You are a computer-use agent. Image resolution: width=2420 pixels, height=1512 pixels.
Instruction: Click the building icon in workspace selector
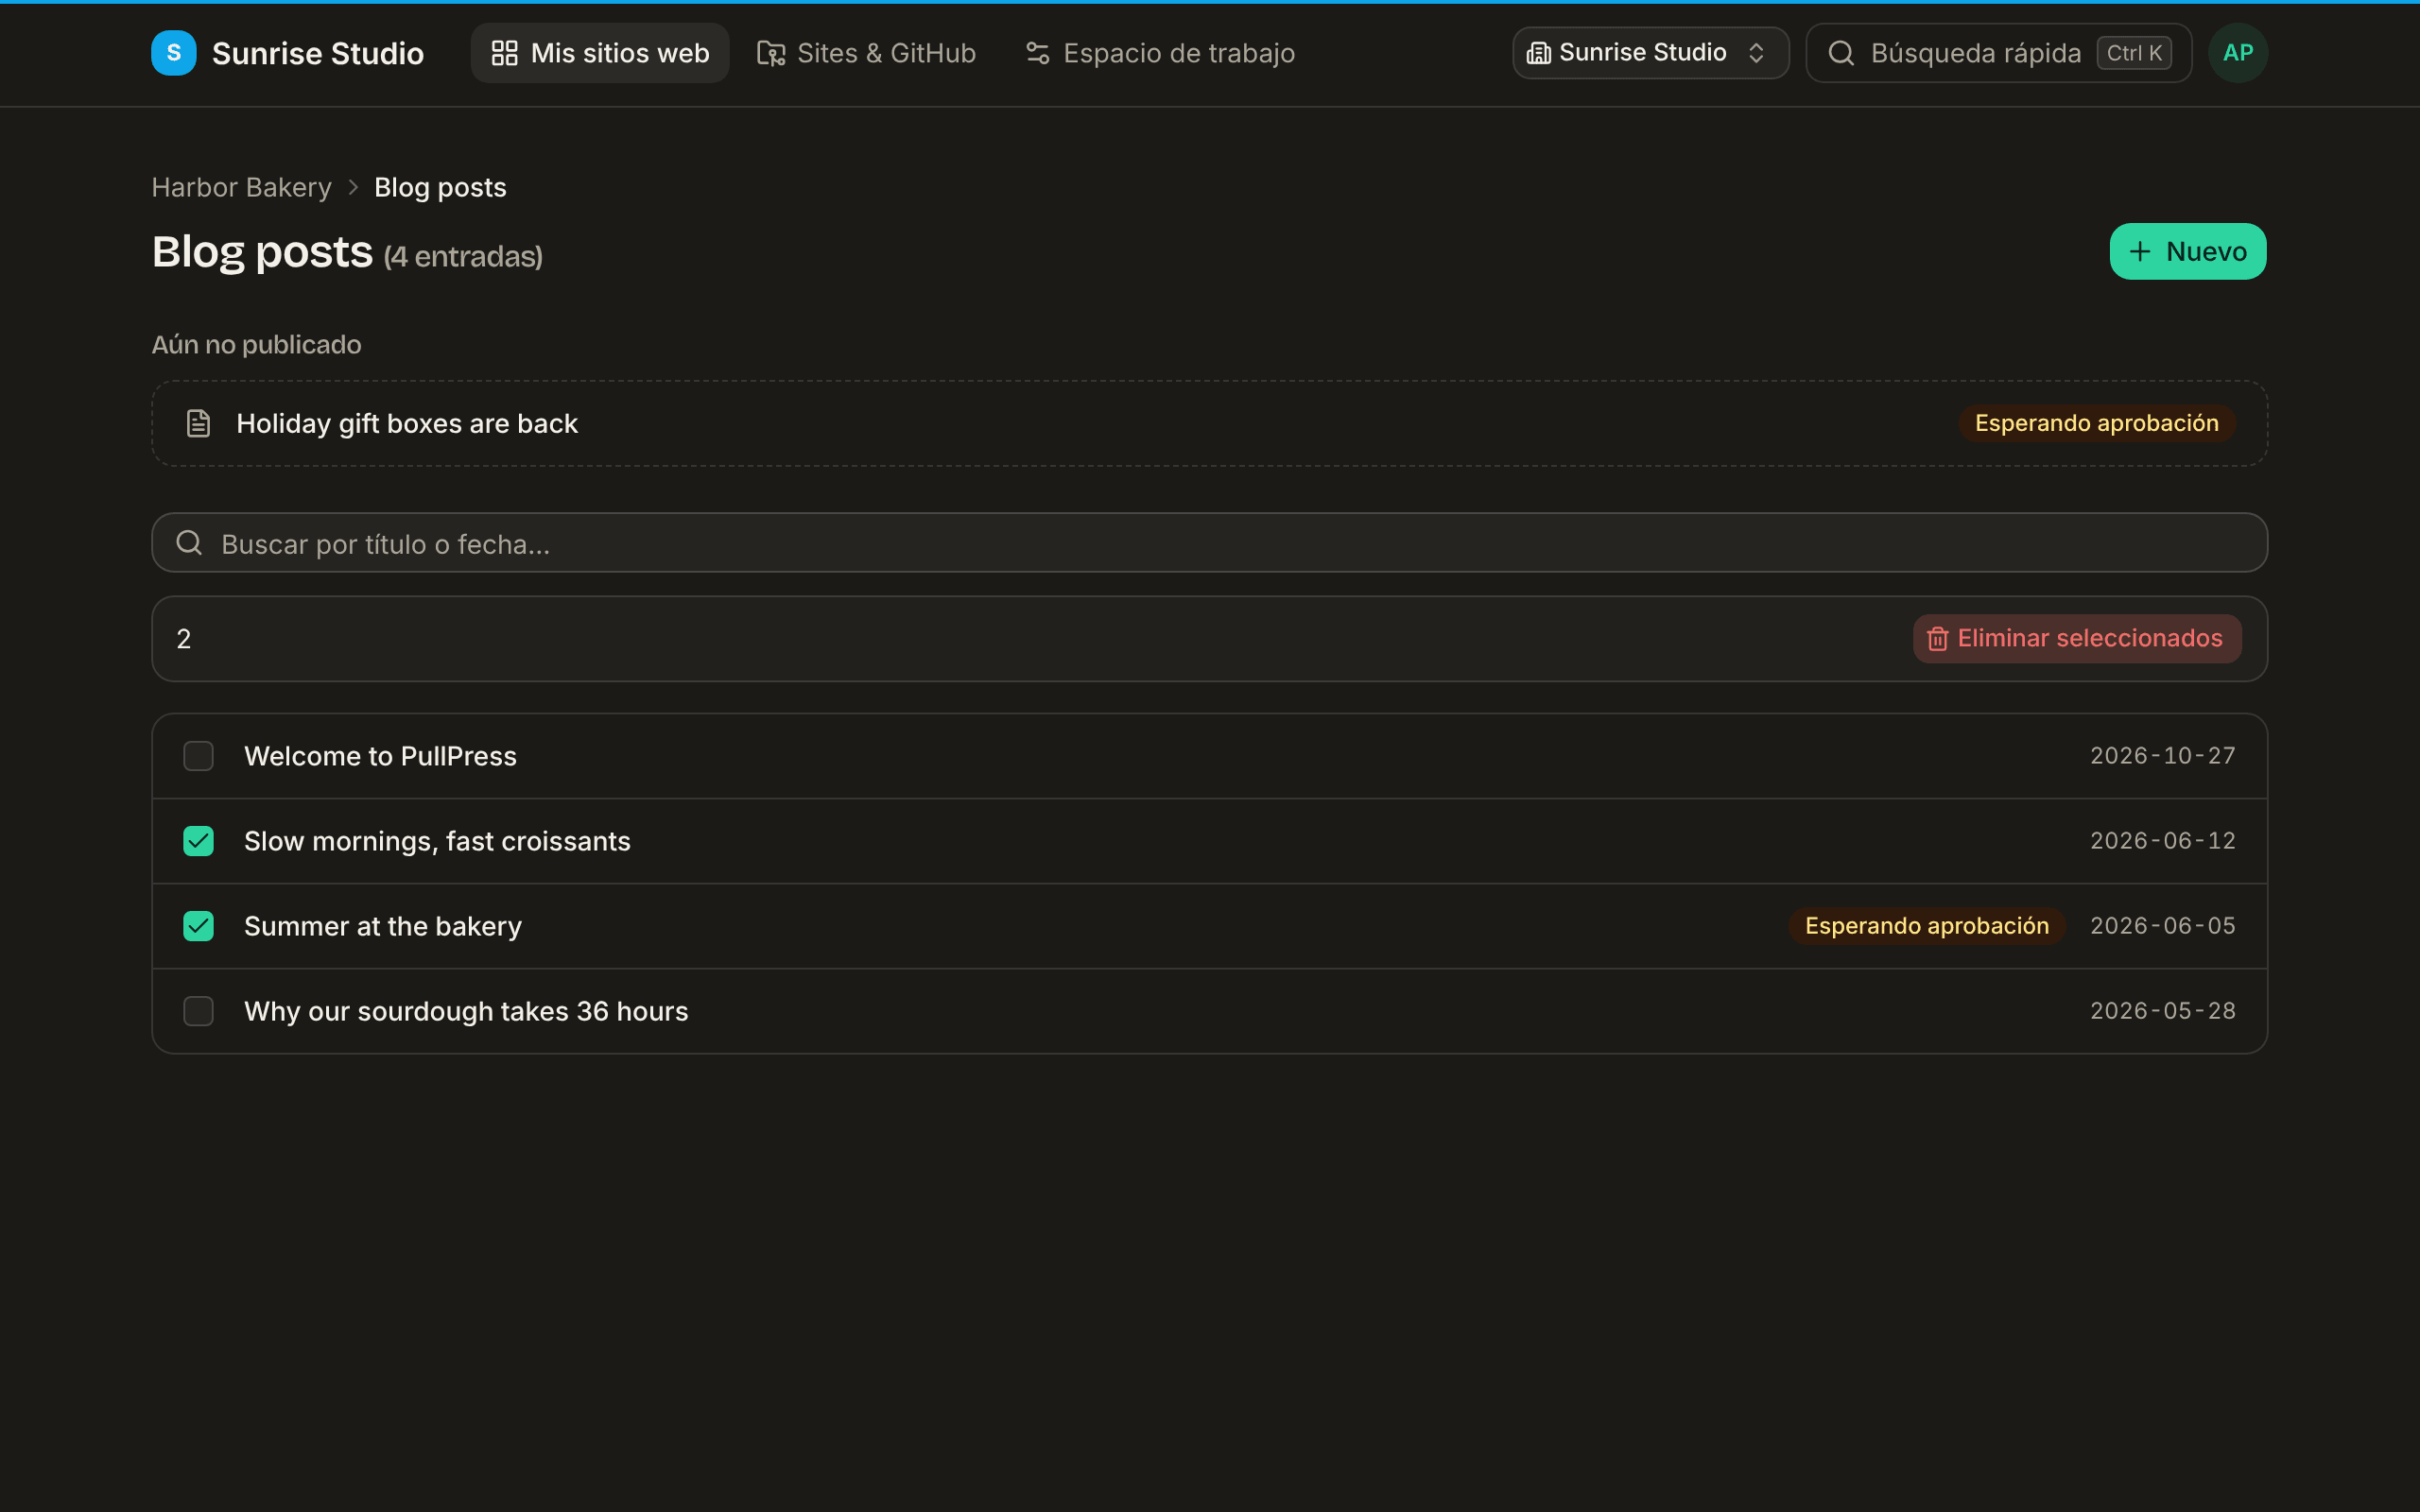1538,53
